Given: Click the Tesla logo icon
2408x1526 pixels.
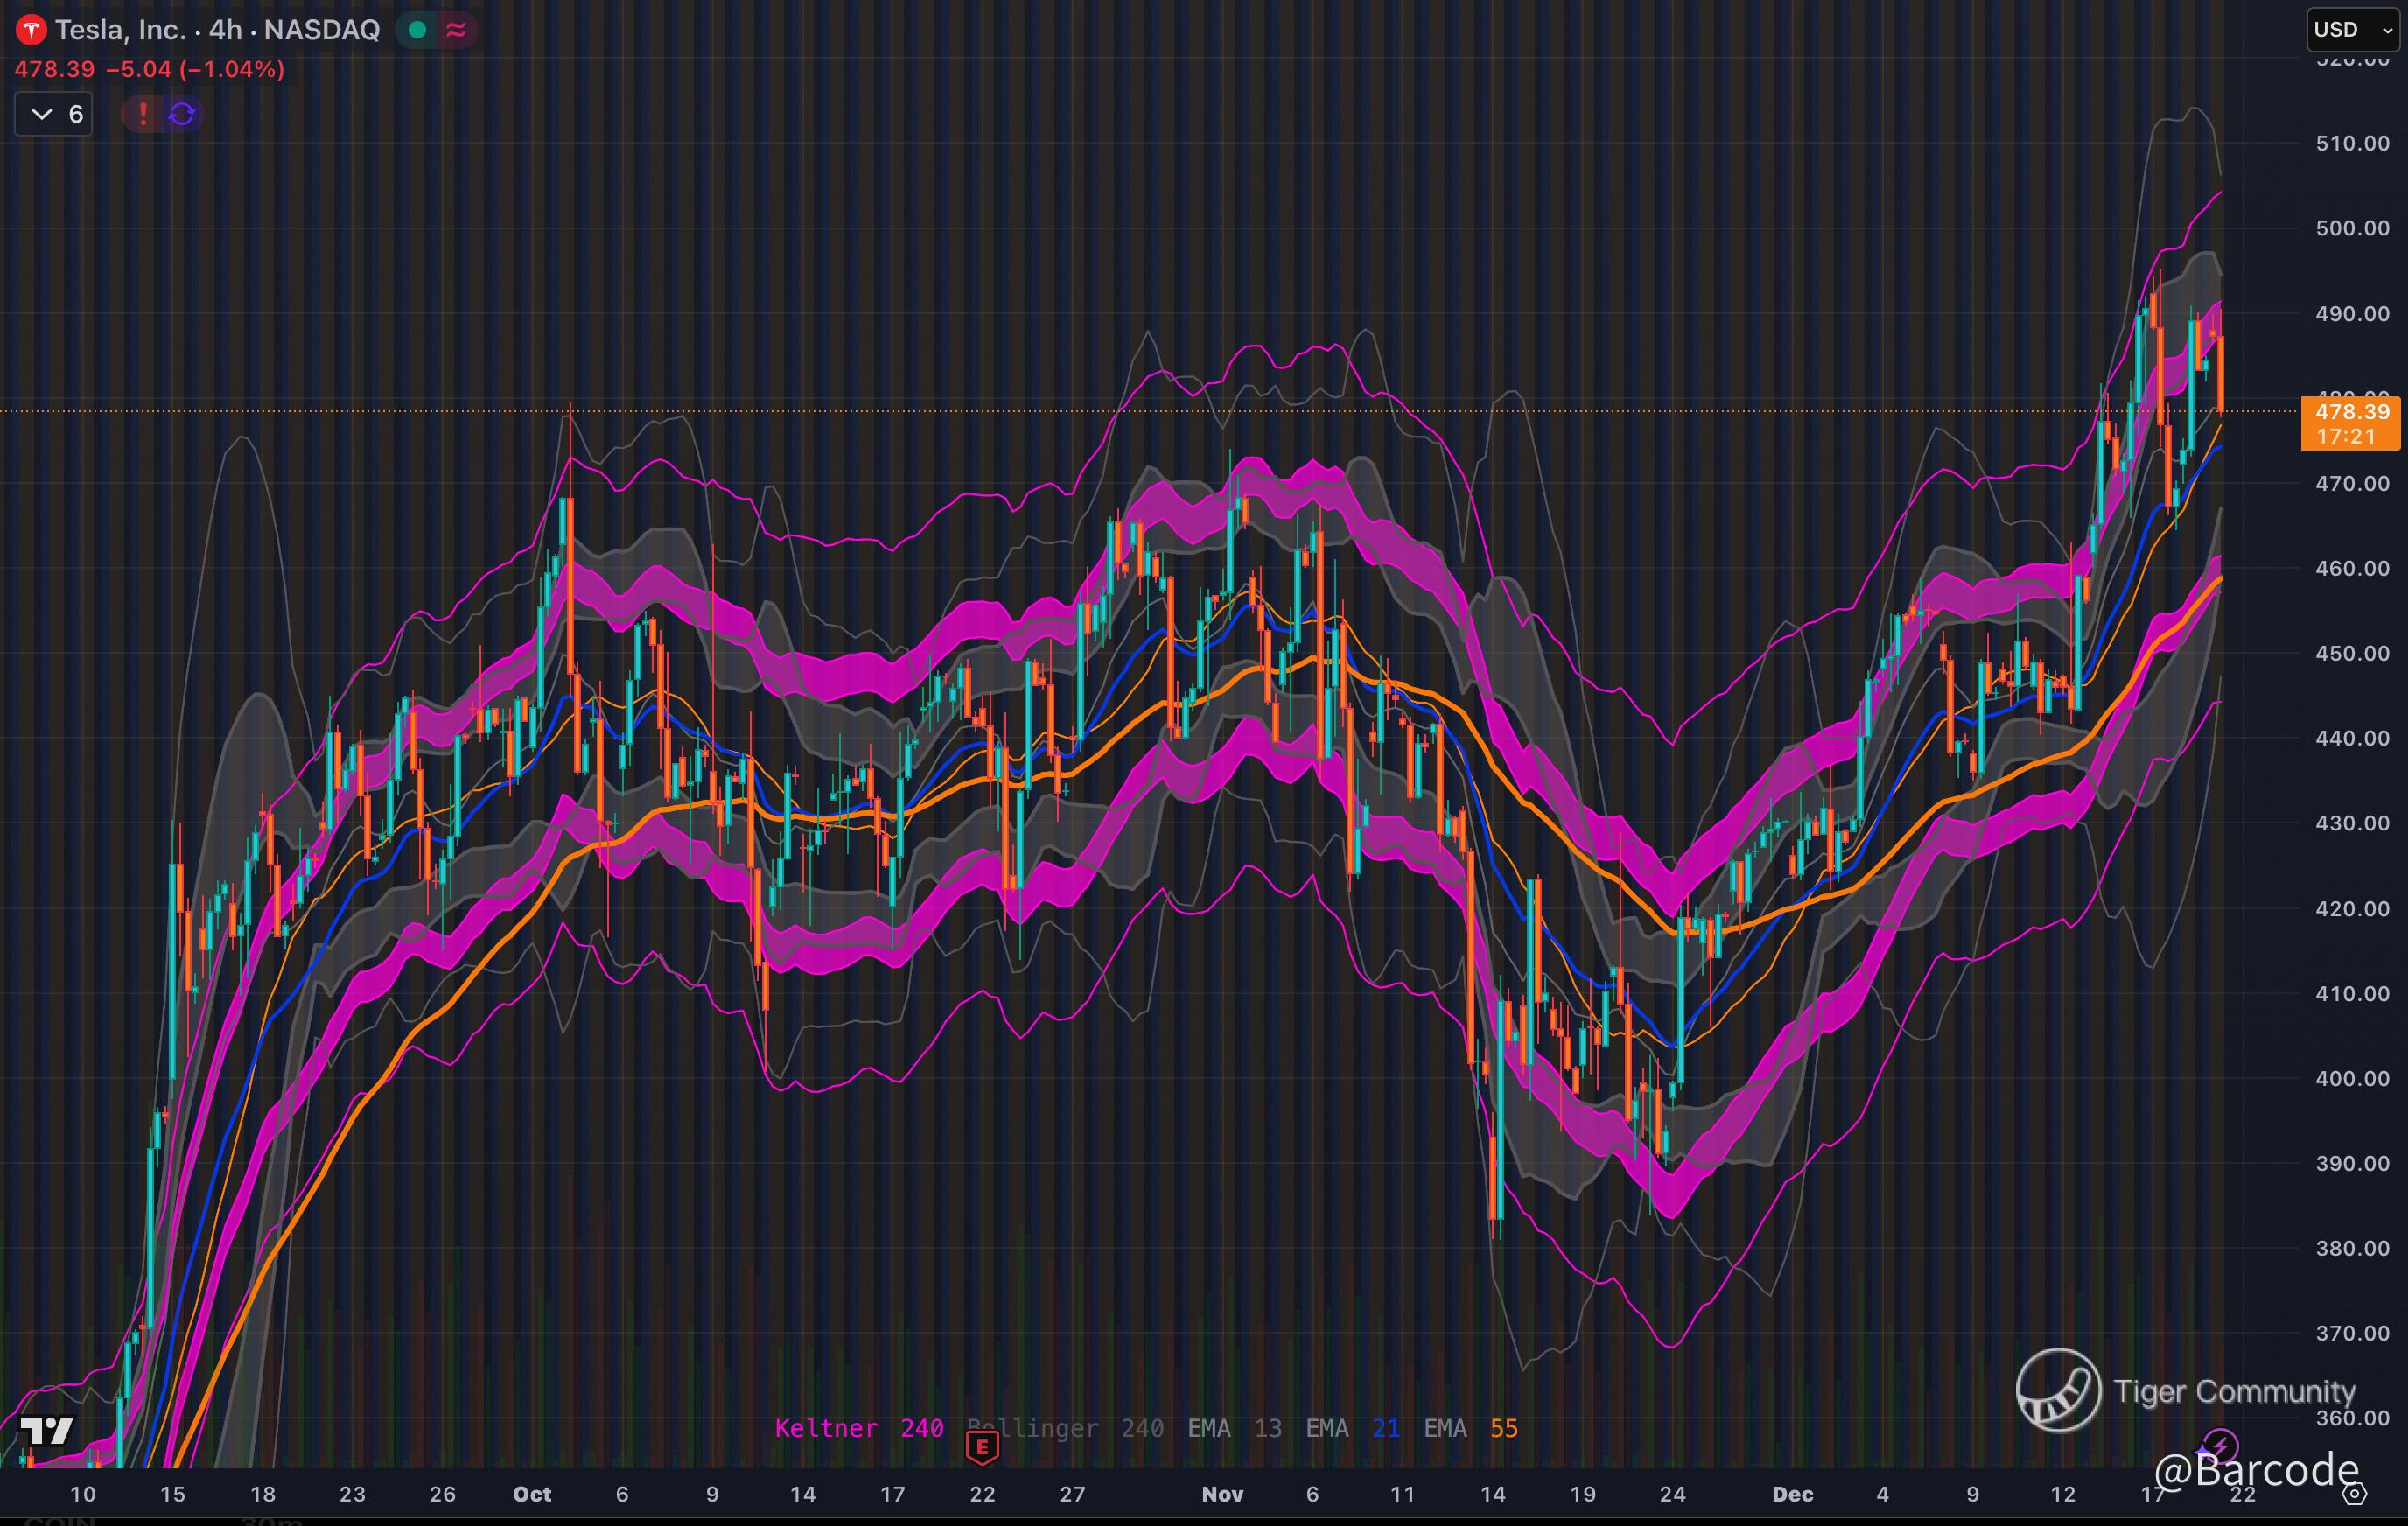Looking at the screenshot, I should click(x=30, y=30).
